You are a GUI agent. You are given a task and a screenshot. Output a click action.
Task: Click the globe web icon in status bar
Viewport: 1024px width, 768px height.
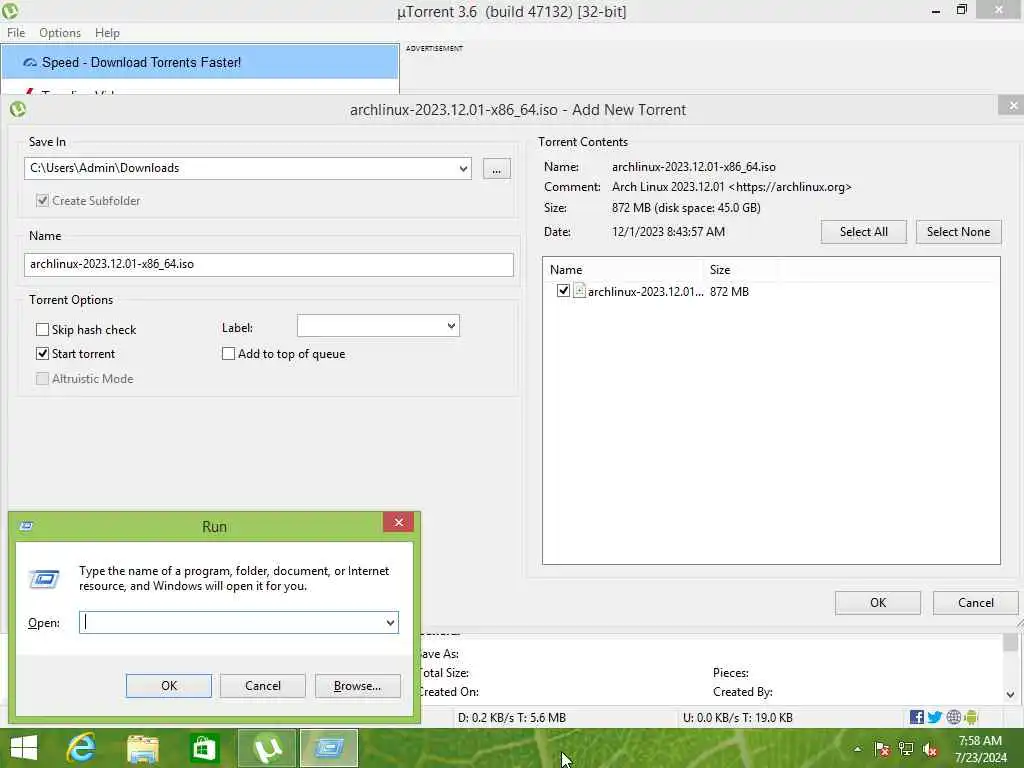[953, 717]
